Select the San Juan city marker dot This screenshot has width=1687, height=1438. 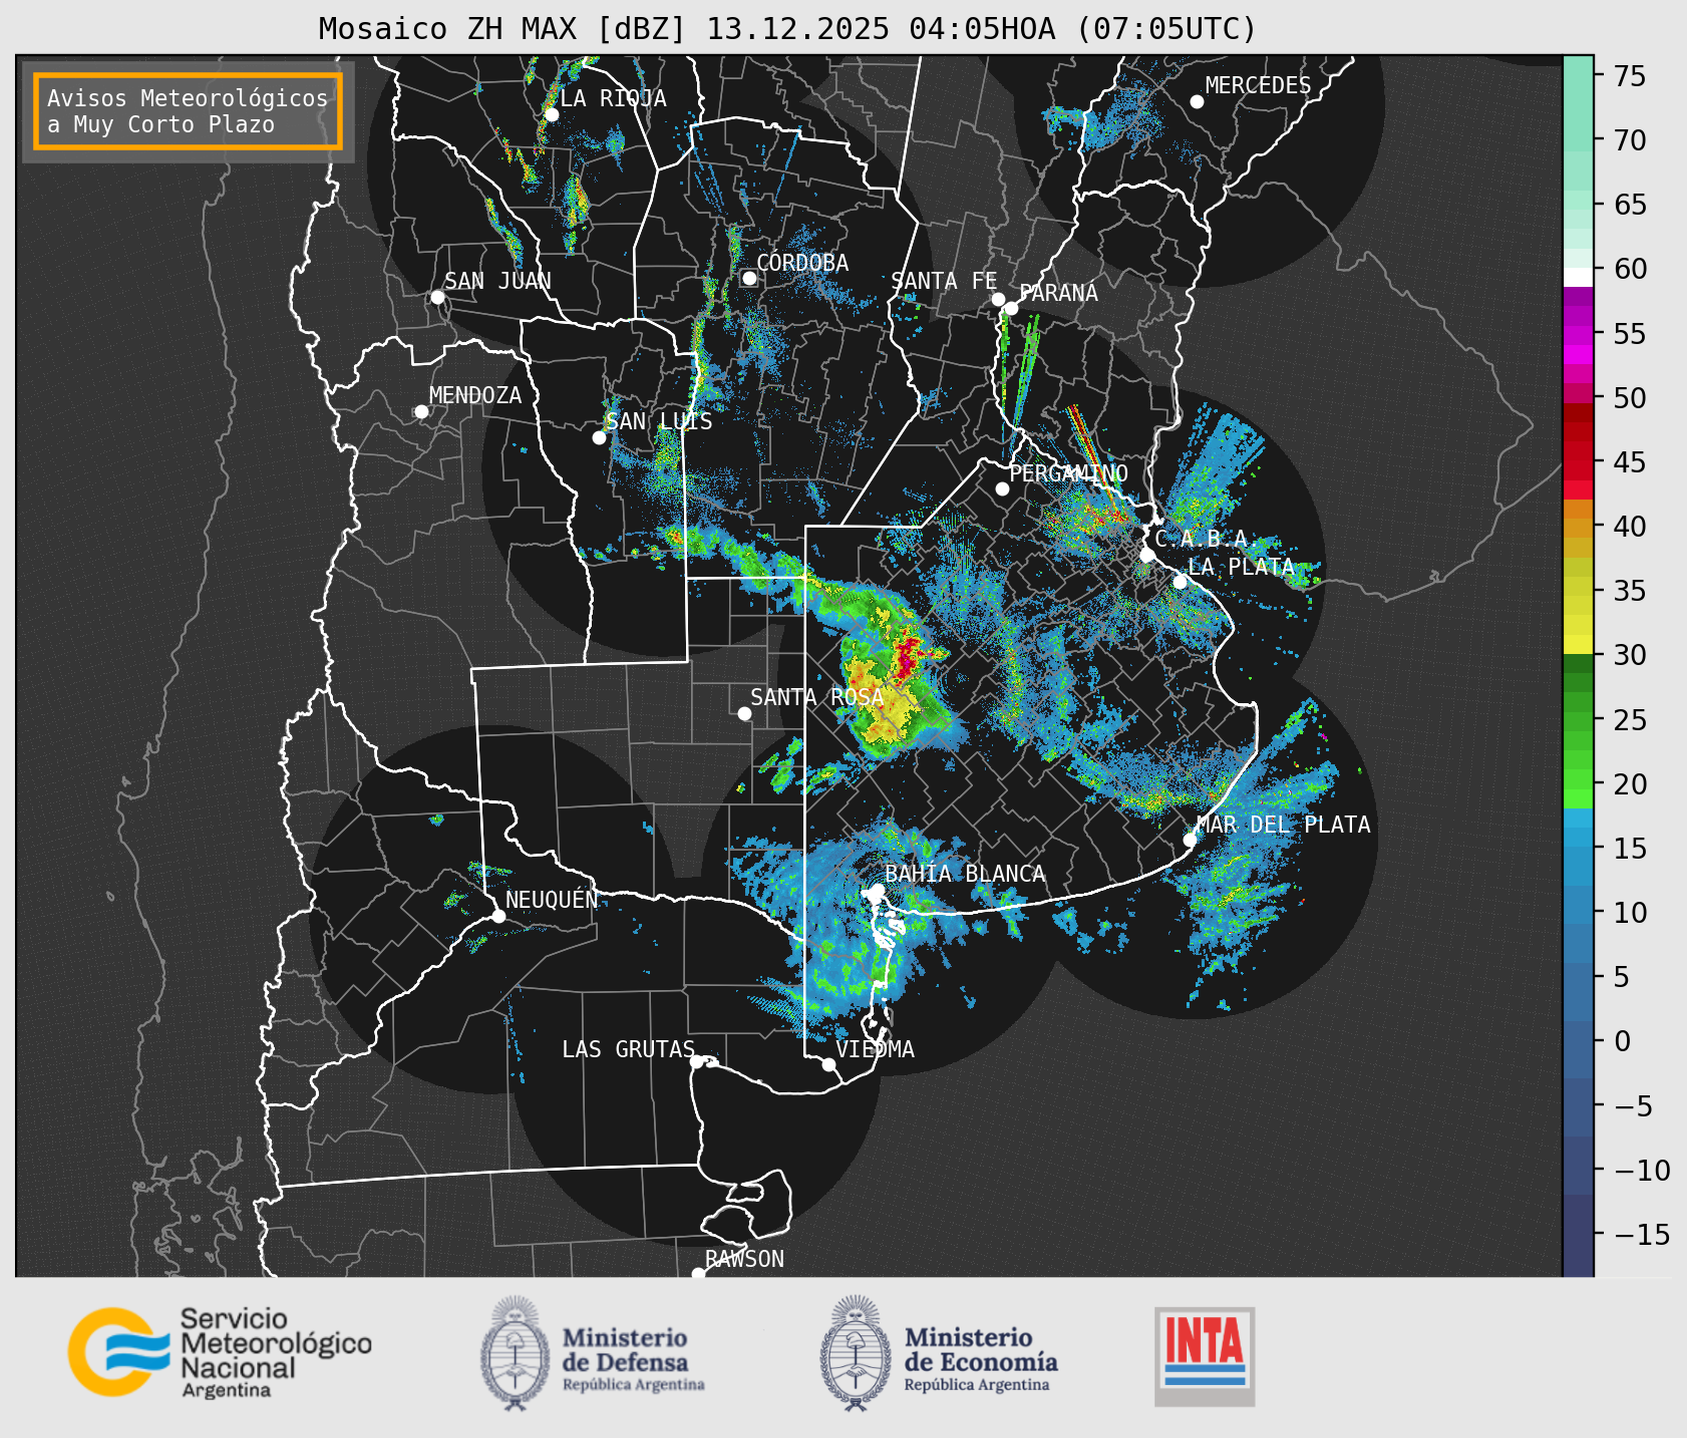[437, 297]
